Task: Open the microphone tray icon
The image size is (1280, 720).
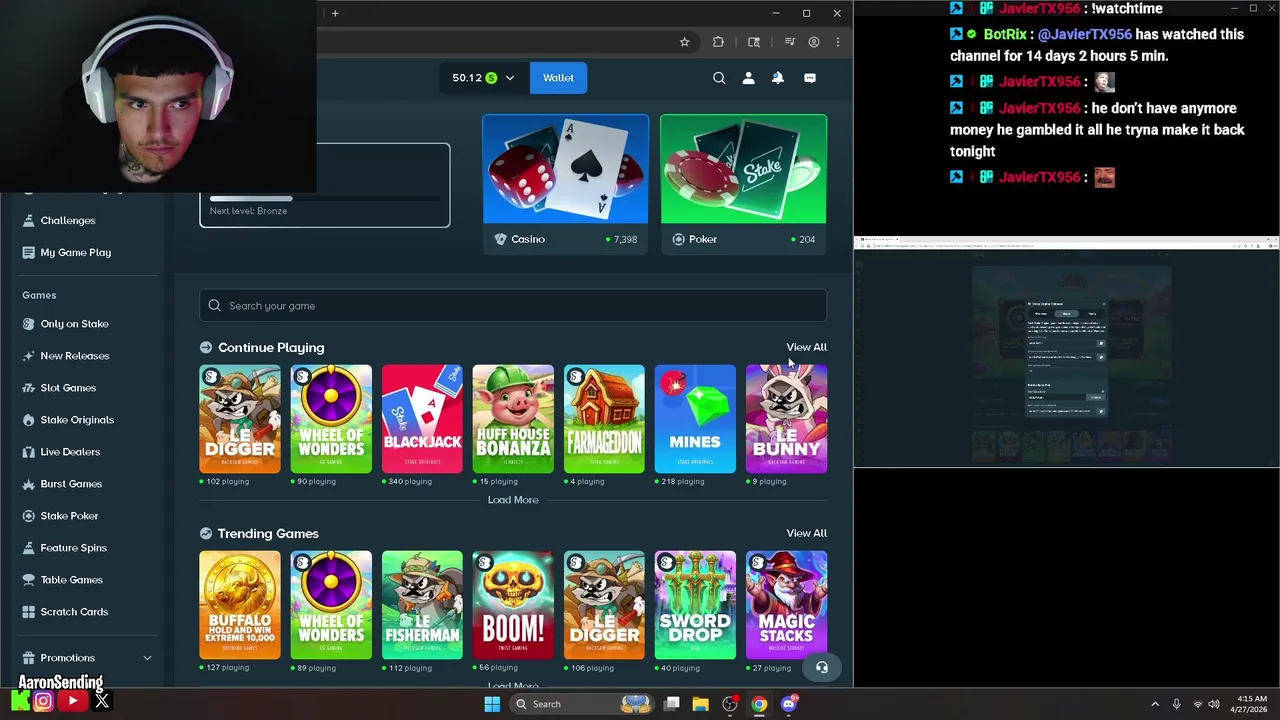Action: tap(1176, 704)
